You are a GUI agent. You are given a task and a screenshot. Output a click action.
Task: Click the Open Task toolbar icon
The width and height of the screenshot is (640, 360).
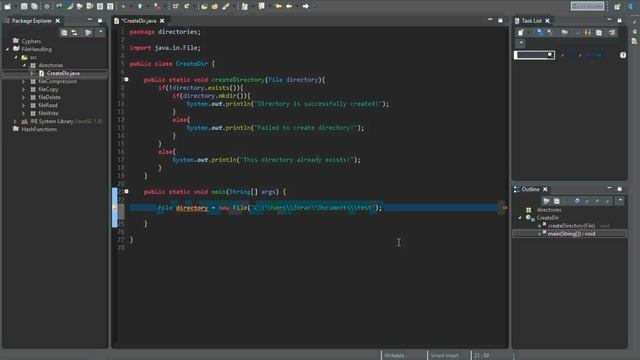[215, 6]
